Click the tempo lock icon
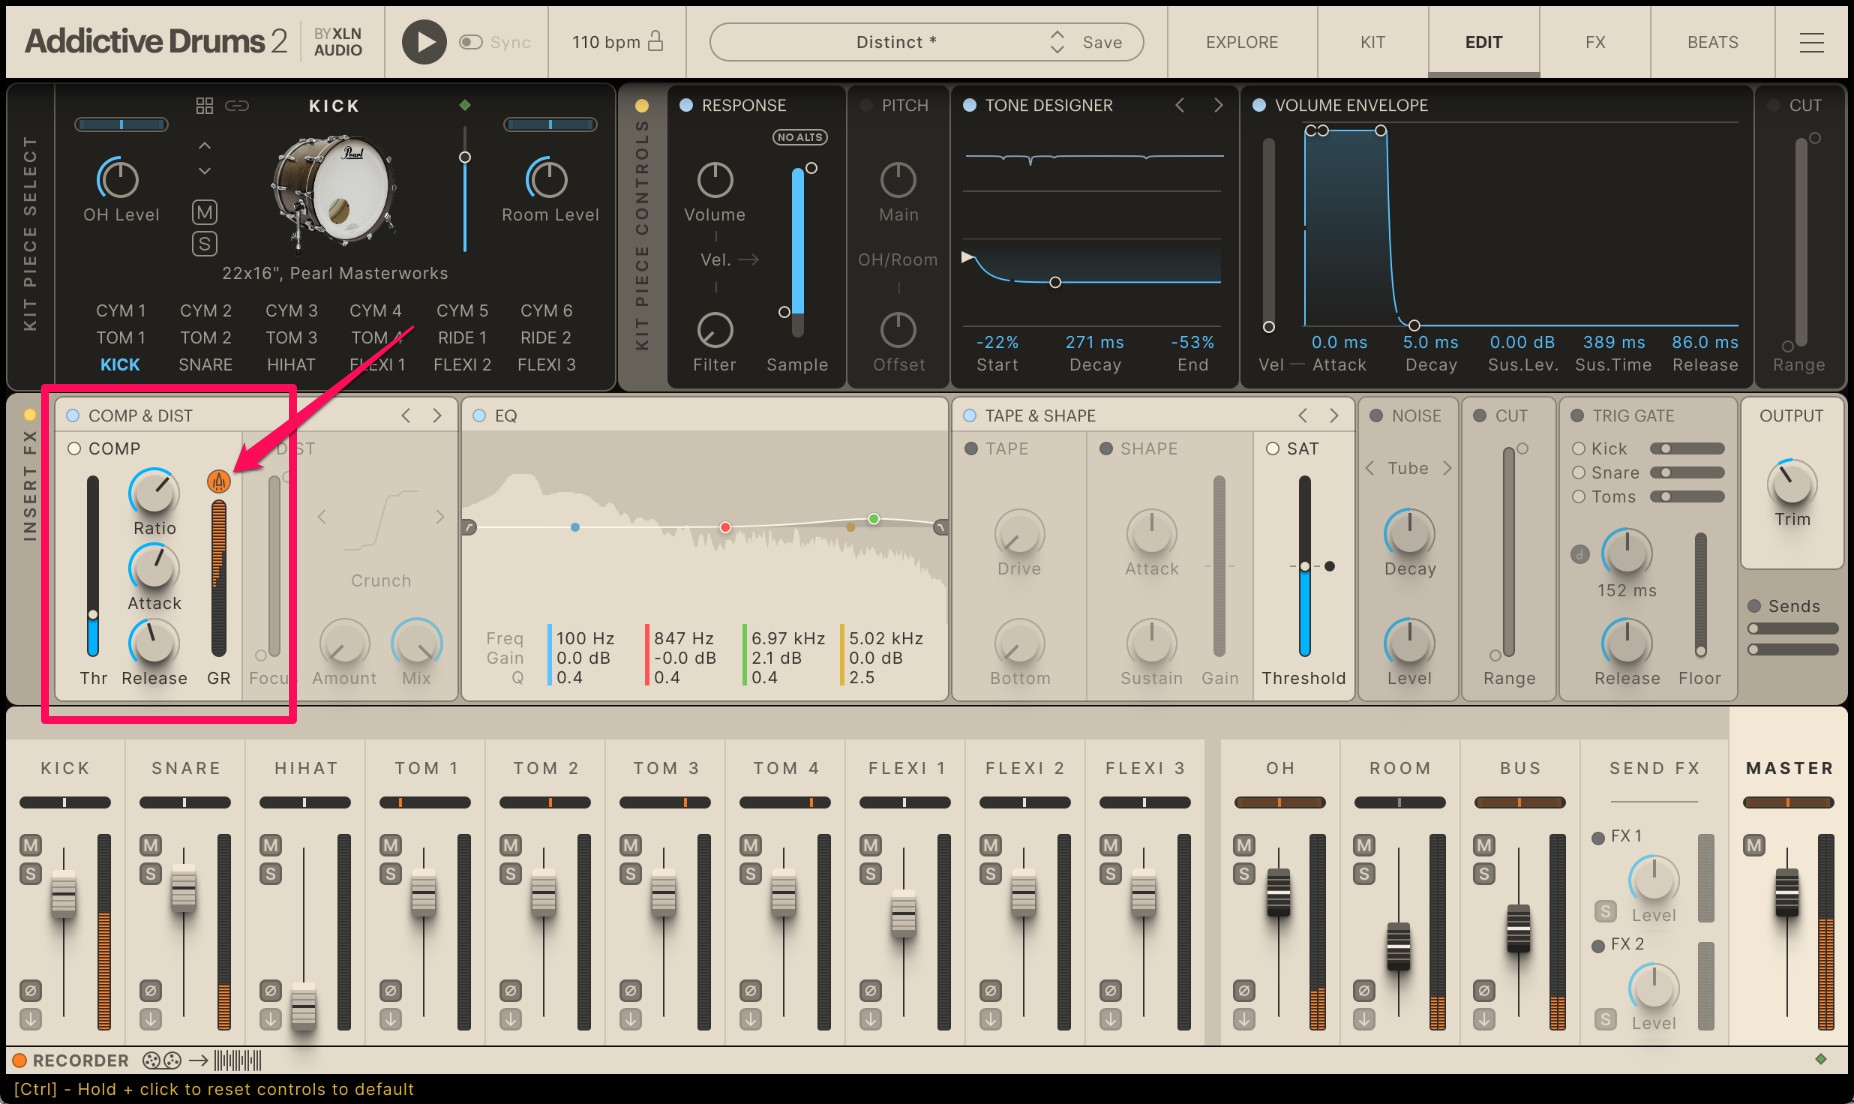 point(655,41)
